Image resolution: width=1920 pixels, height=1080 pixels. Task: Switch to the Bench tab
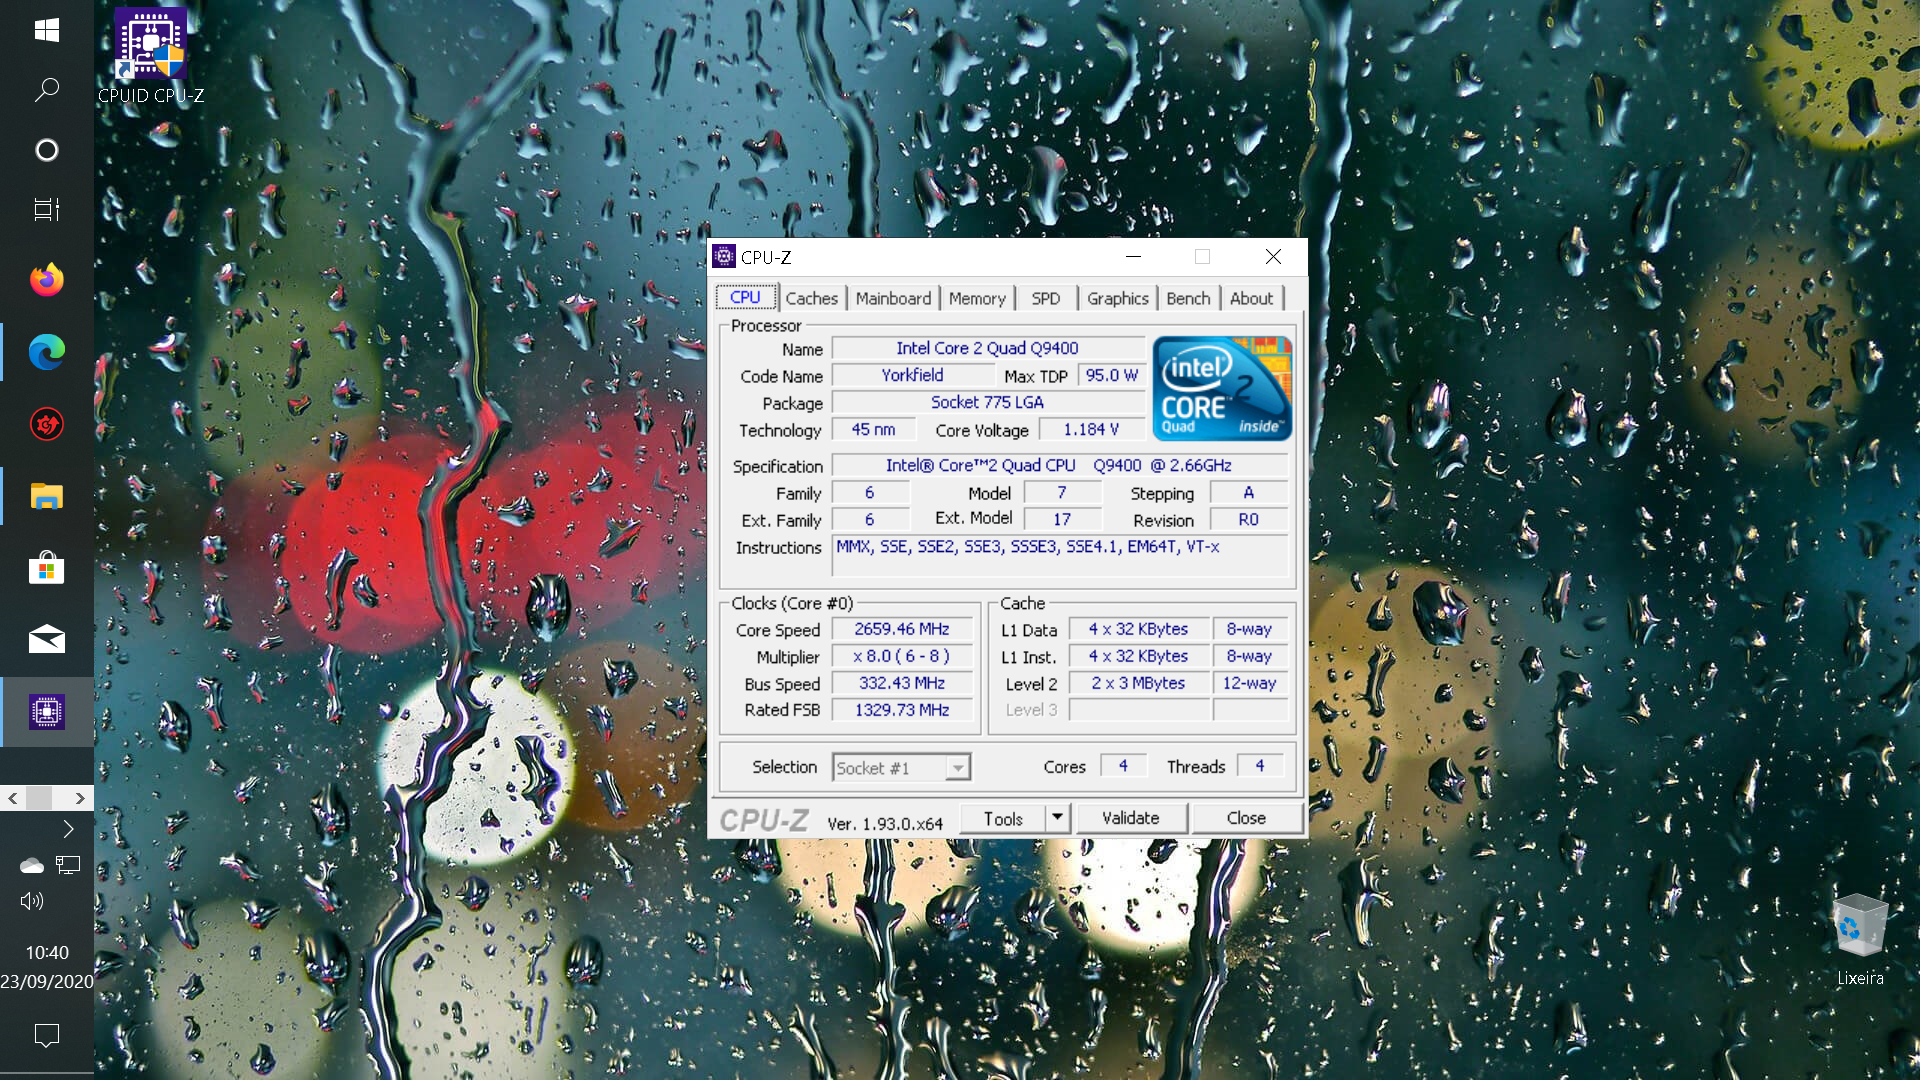(1188, 298)
